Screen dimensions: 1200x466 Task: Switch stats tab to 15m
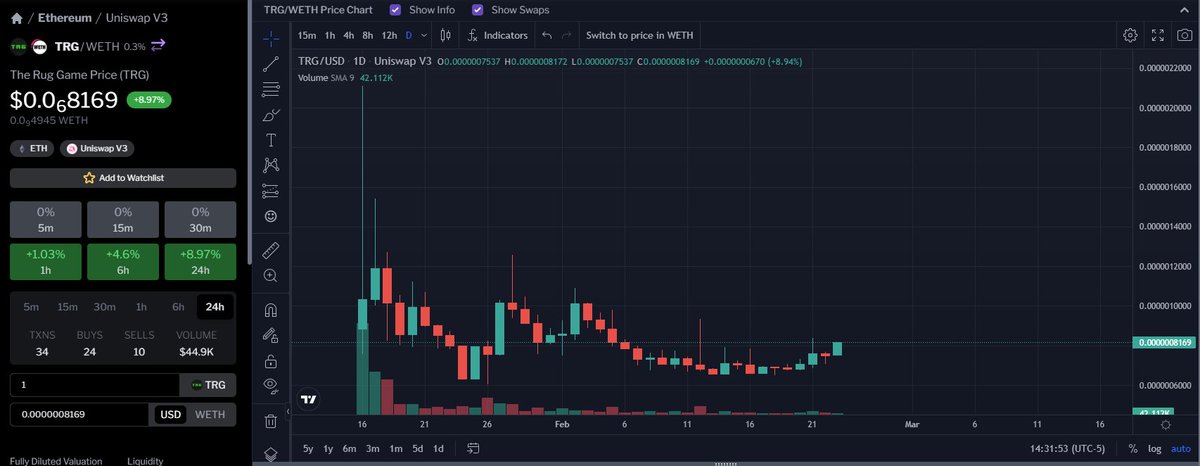coord(67,306)
